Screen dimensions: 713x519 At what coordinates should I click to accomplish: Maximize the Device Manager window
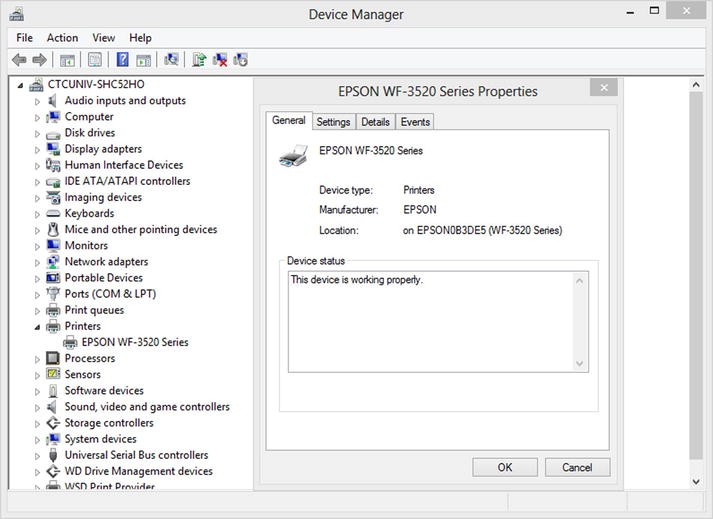tap(654, 10)
